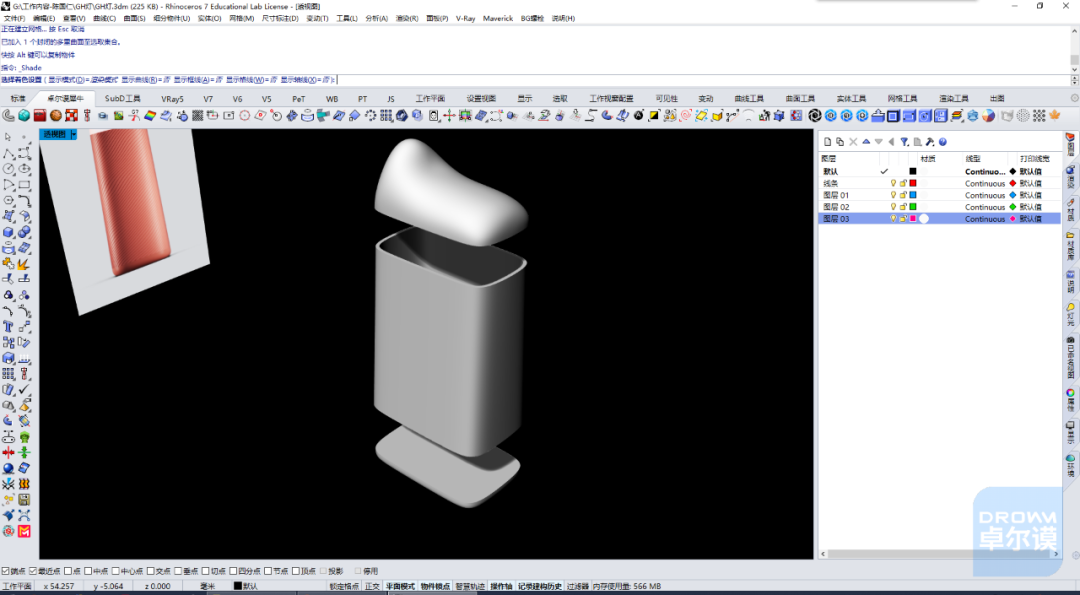Screen dimensions: 1080x595
Task: Open the layer filter funnel icon
Action: (x=904, y=142)
